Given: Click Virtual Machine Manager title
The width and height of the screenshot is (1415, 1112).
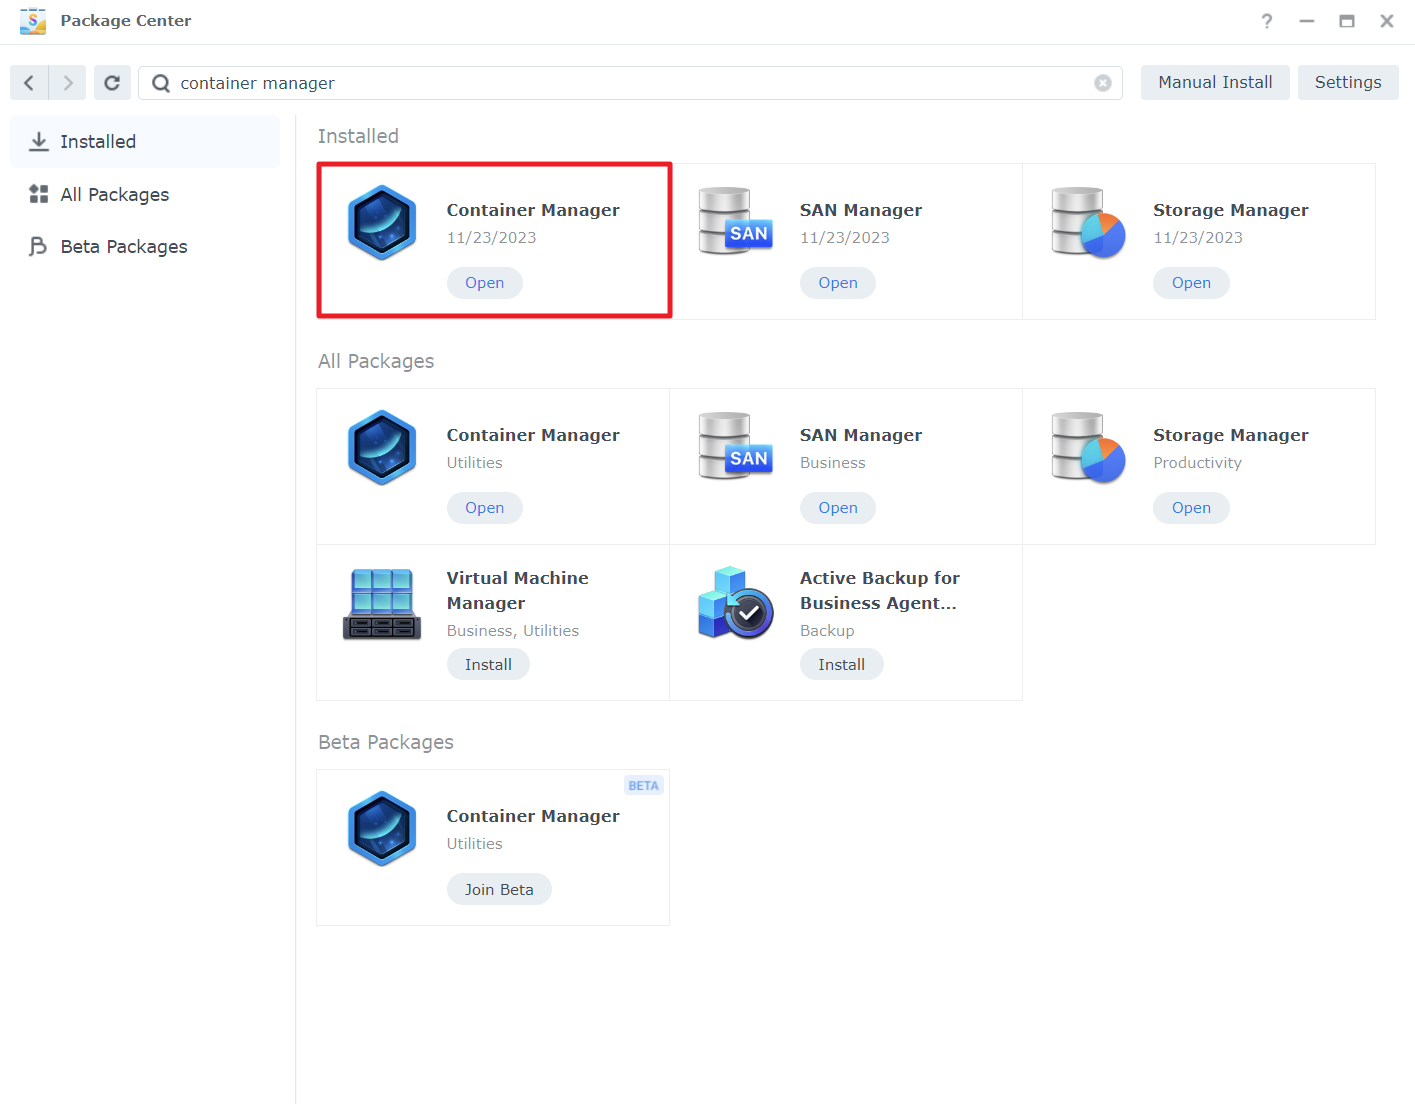Looking at the screenshot, I should (x=517, y=590).
